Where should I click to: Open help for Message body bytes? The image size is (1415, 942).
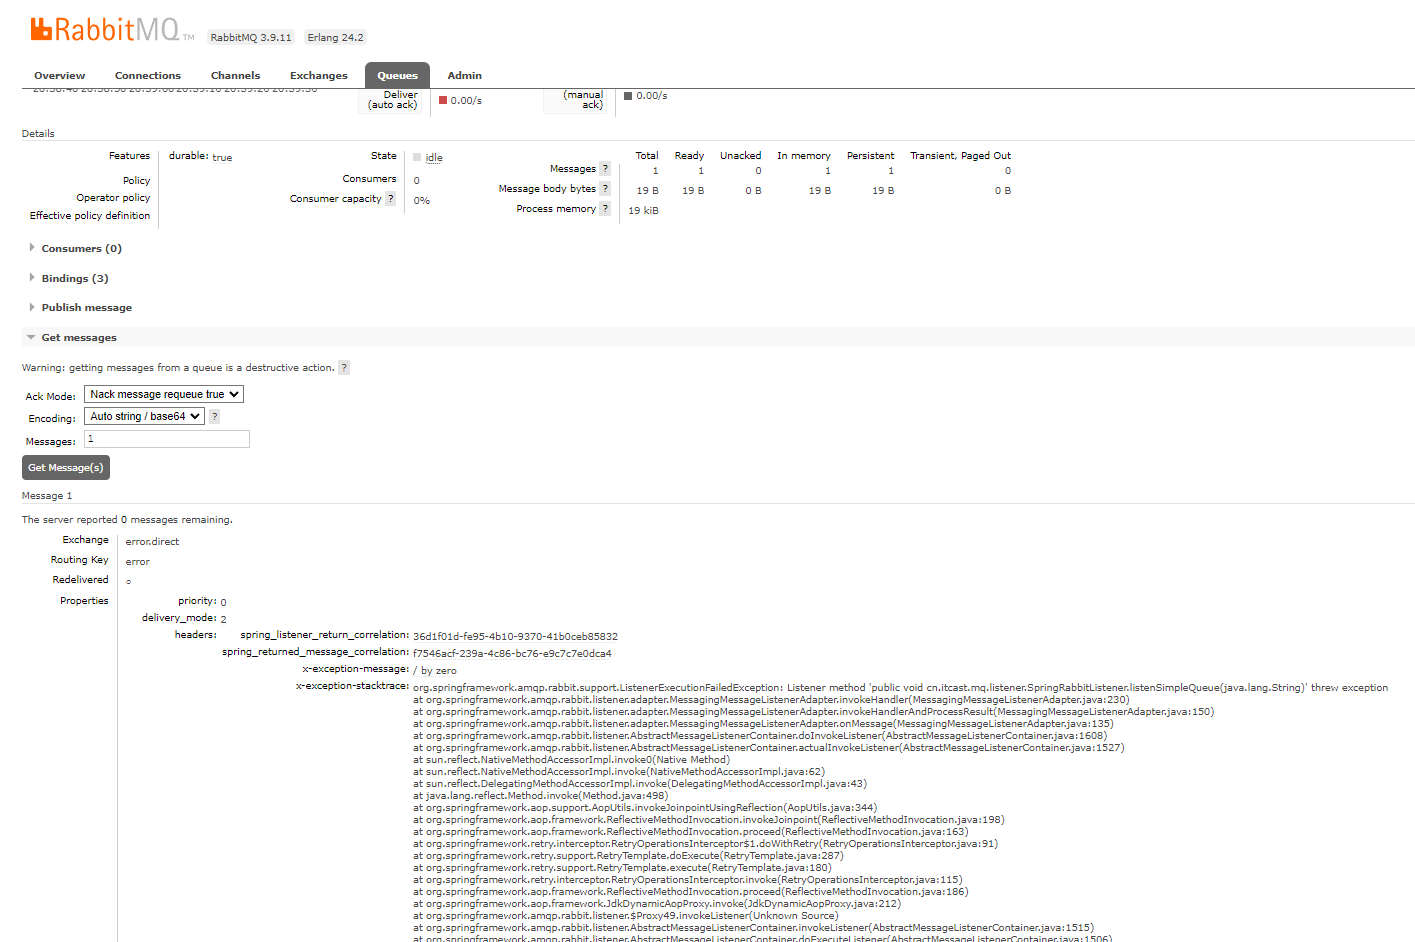[x=605, y=189]
